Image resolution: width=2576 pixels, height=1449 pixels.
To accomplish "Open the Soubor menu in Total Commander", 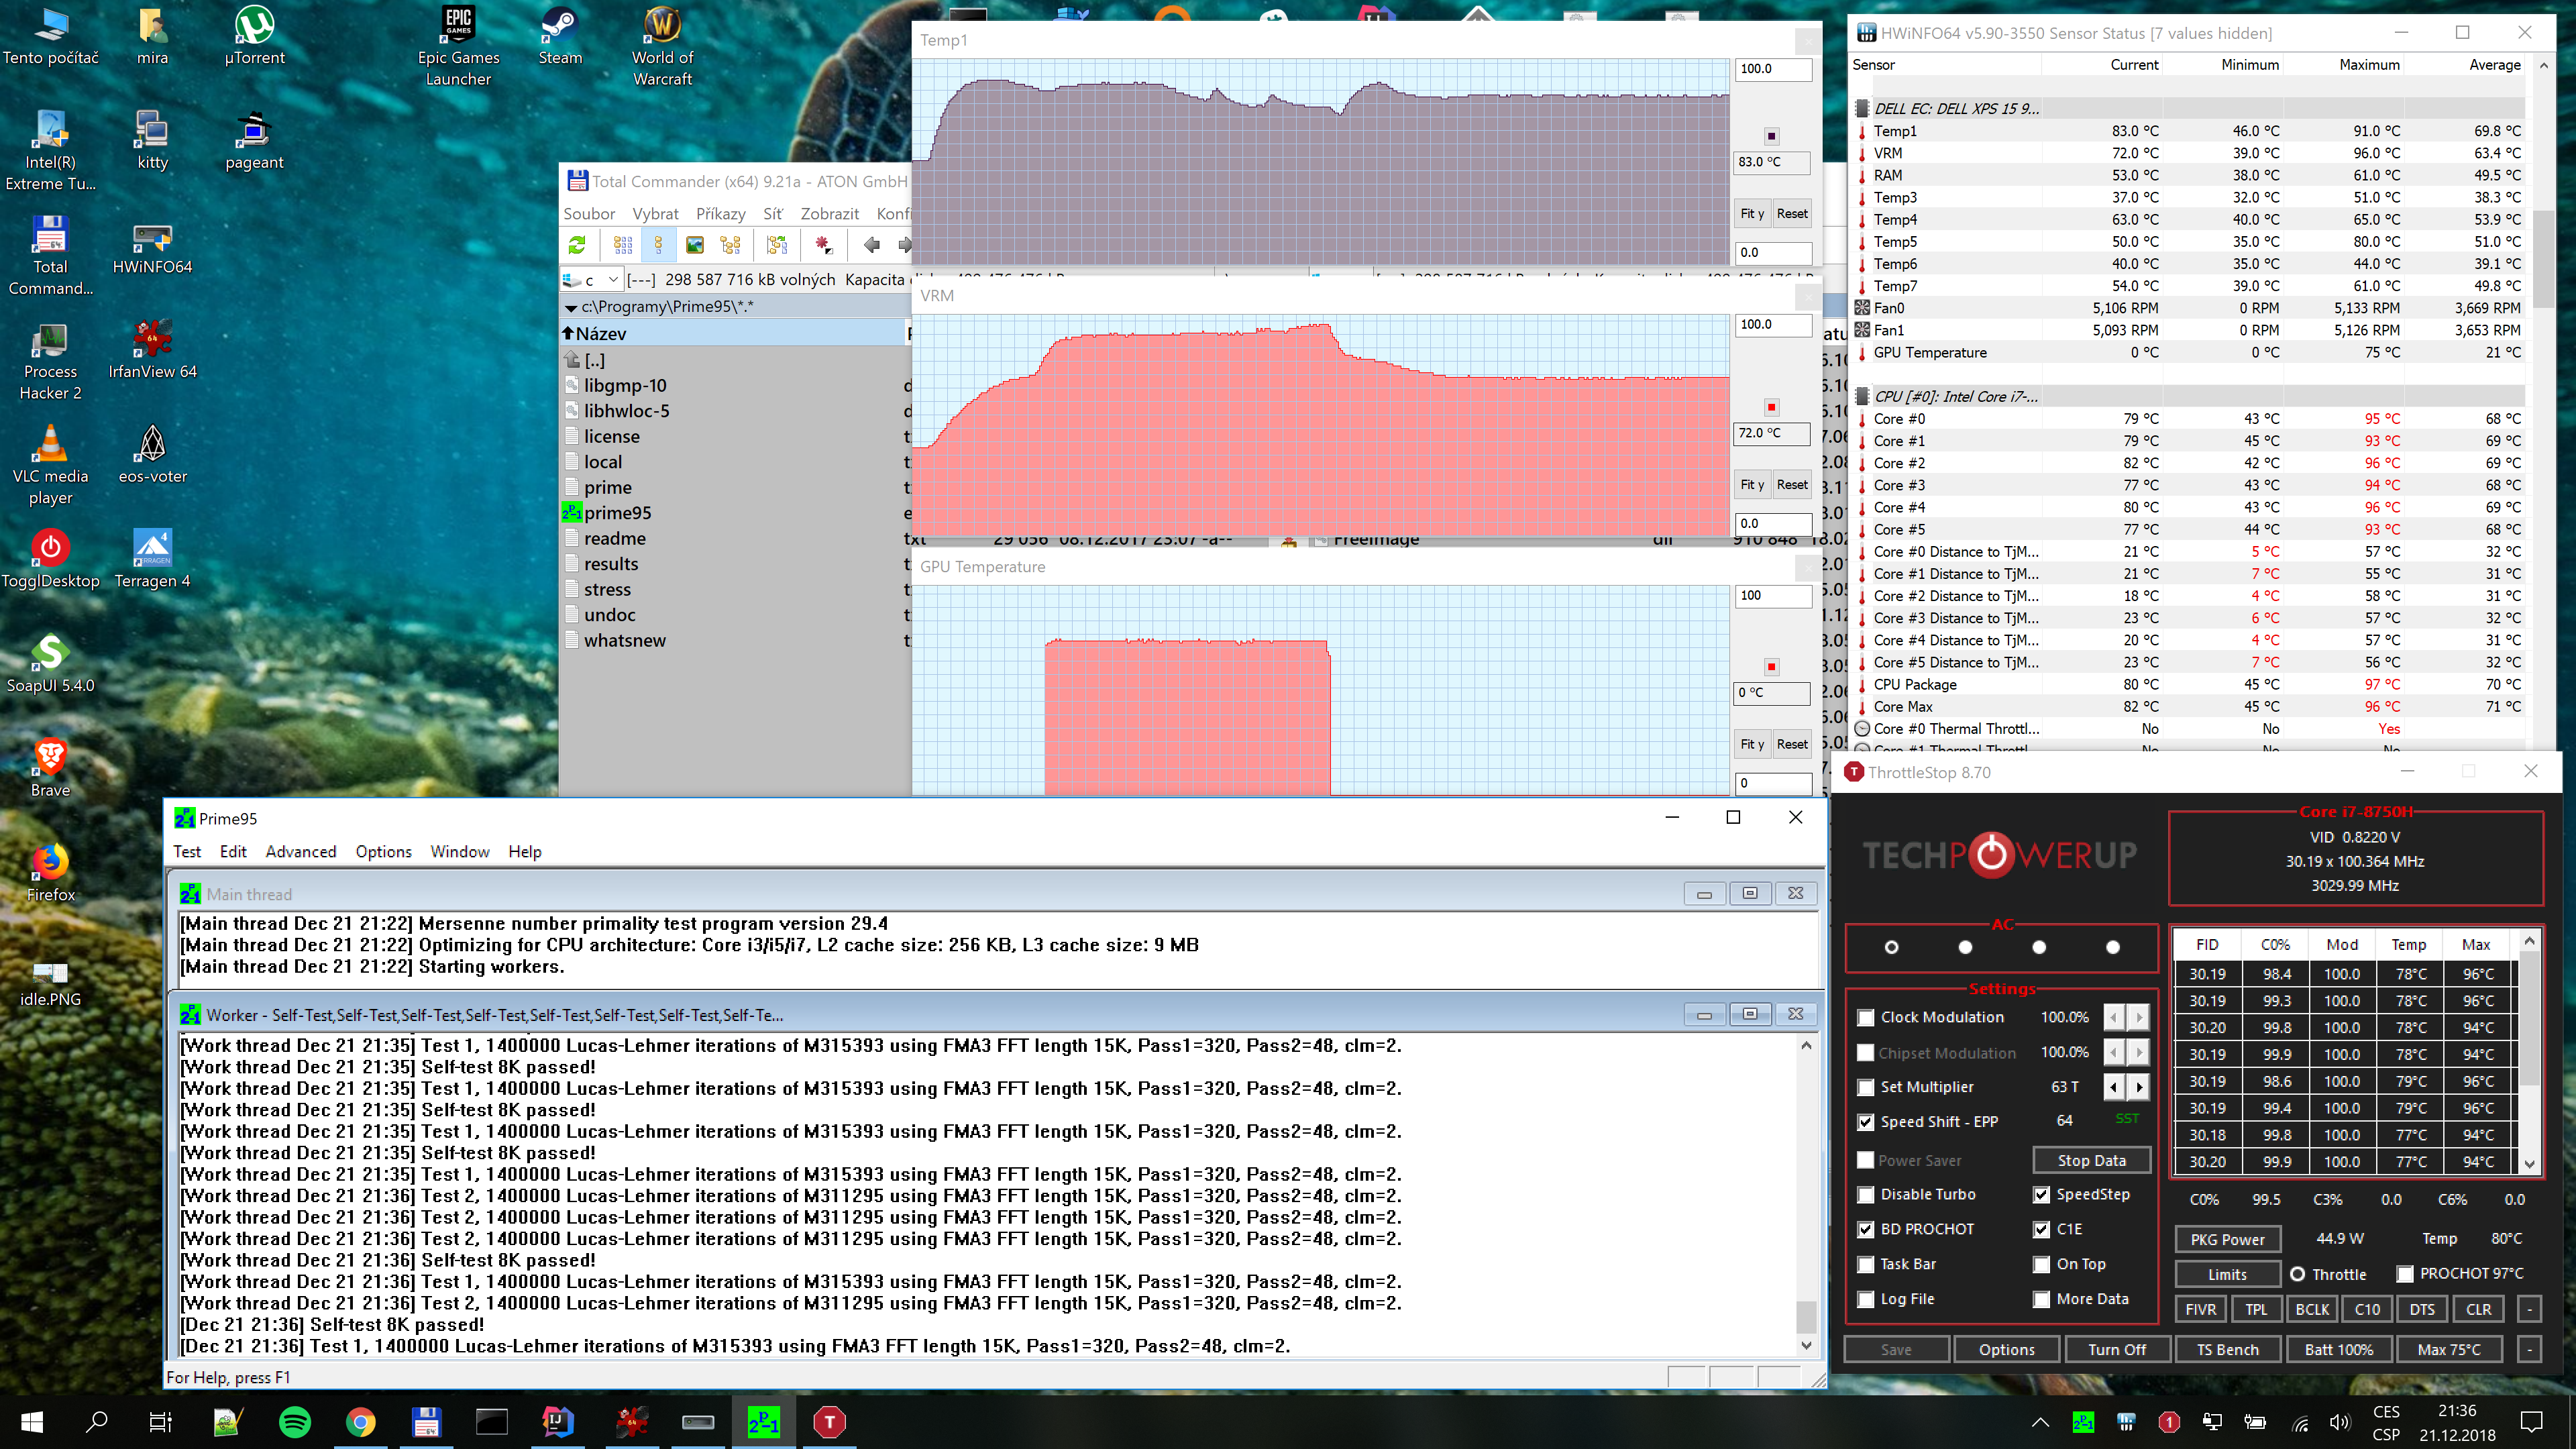I will tap(589, 214).
